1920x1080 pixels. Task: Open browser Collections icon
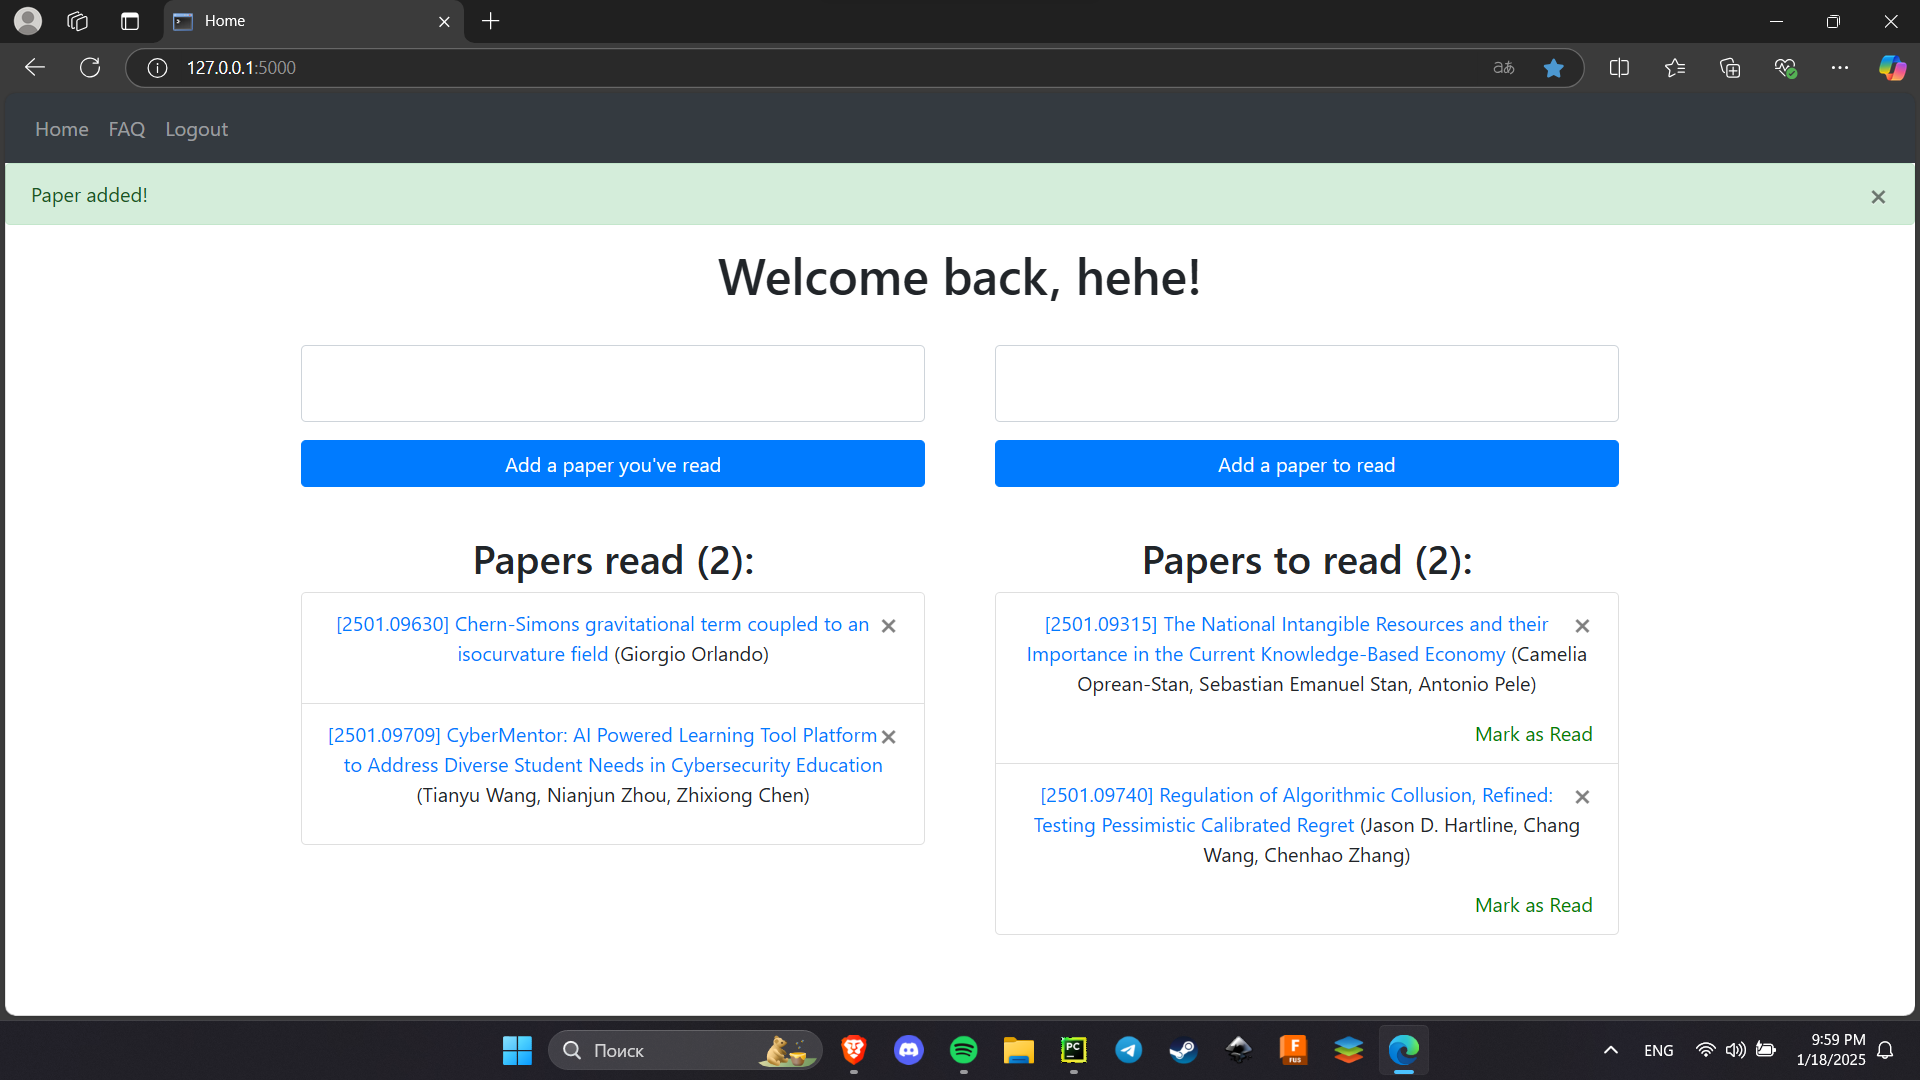[1730, 68]
